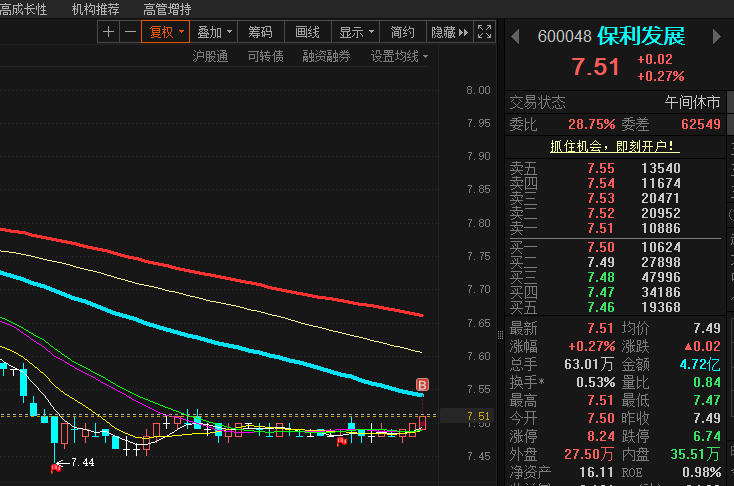Click 筹码 toolbar button
This screenshot has width=734, height=486.
coord(260,32)
